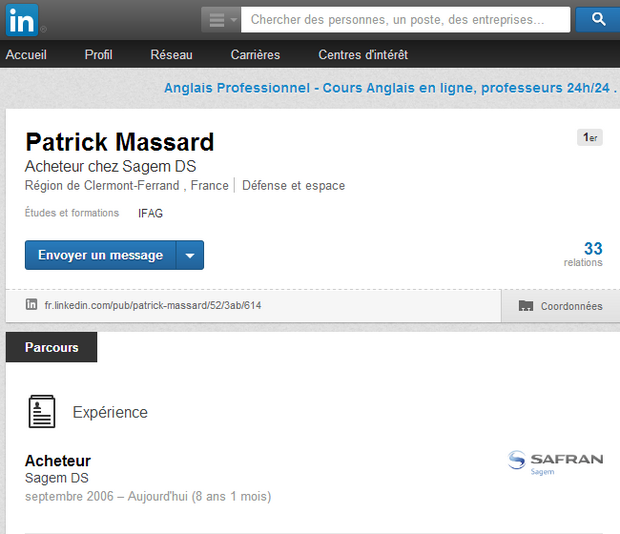Click the search field for people and companies
The width and height of the screenshot is (620, 534).
pos(405,19)
